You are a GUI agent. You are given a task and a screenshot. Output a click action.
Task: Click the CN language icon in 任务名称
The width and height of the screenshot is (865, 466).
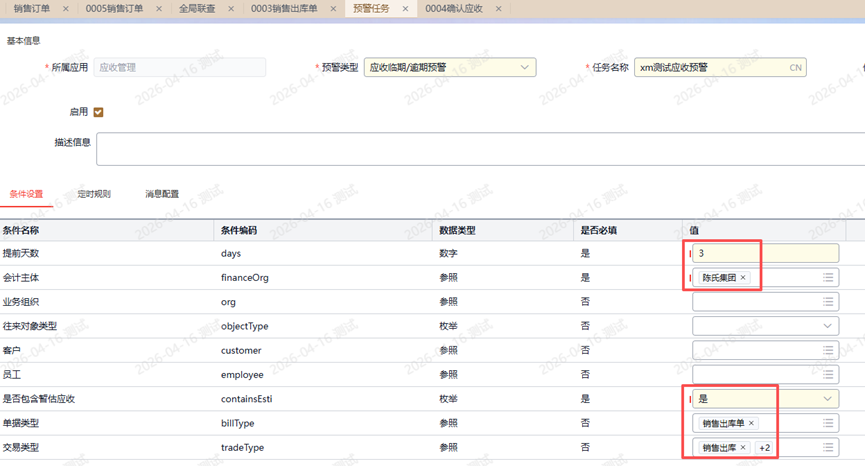(x=795, y=68)
